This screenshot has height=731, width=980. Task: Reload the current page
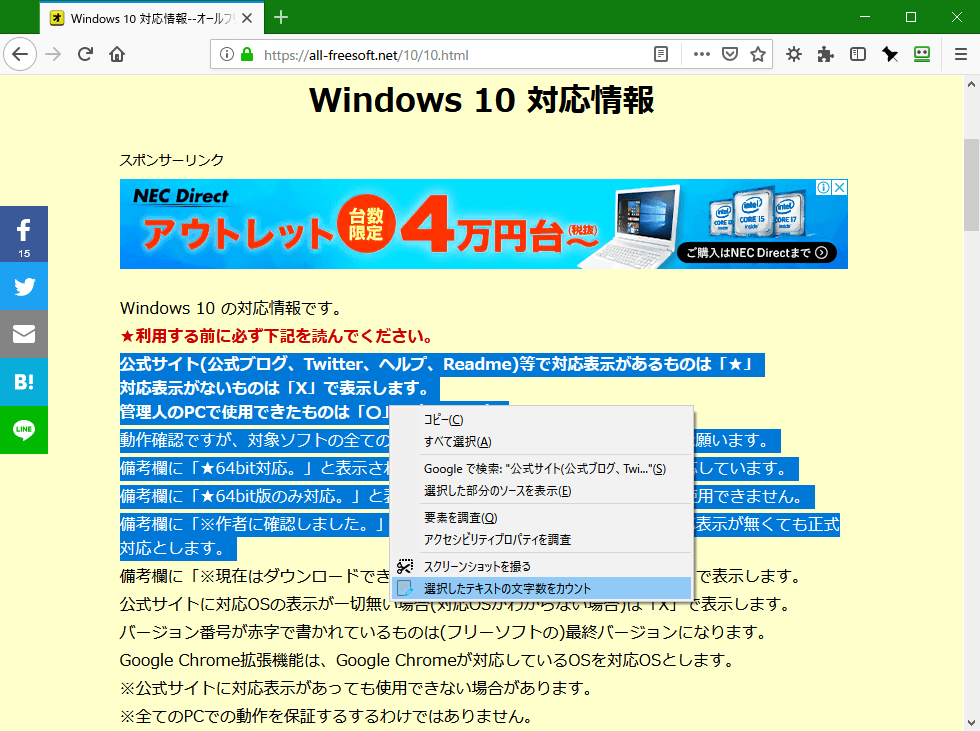85,54
